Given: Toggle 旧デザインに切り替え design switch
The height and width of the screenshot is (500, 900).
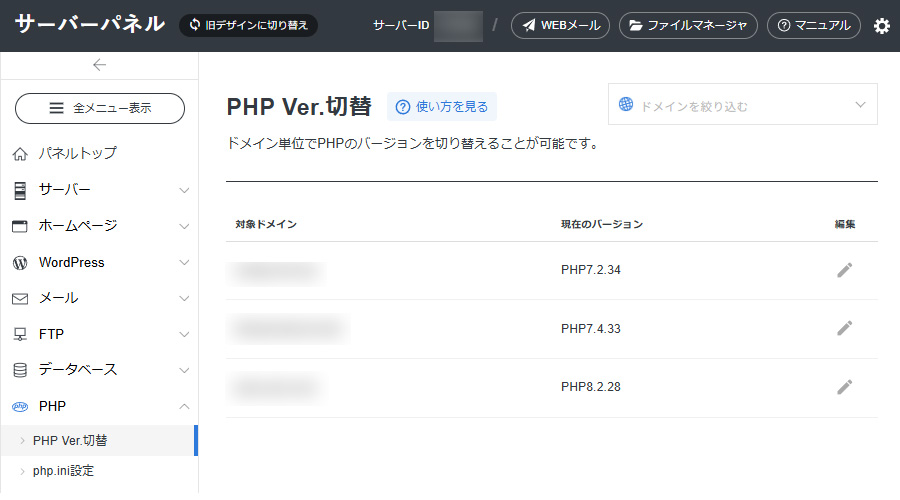Looking at the screenshot, I should pos(248,25).
